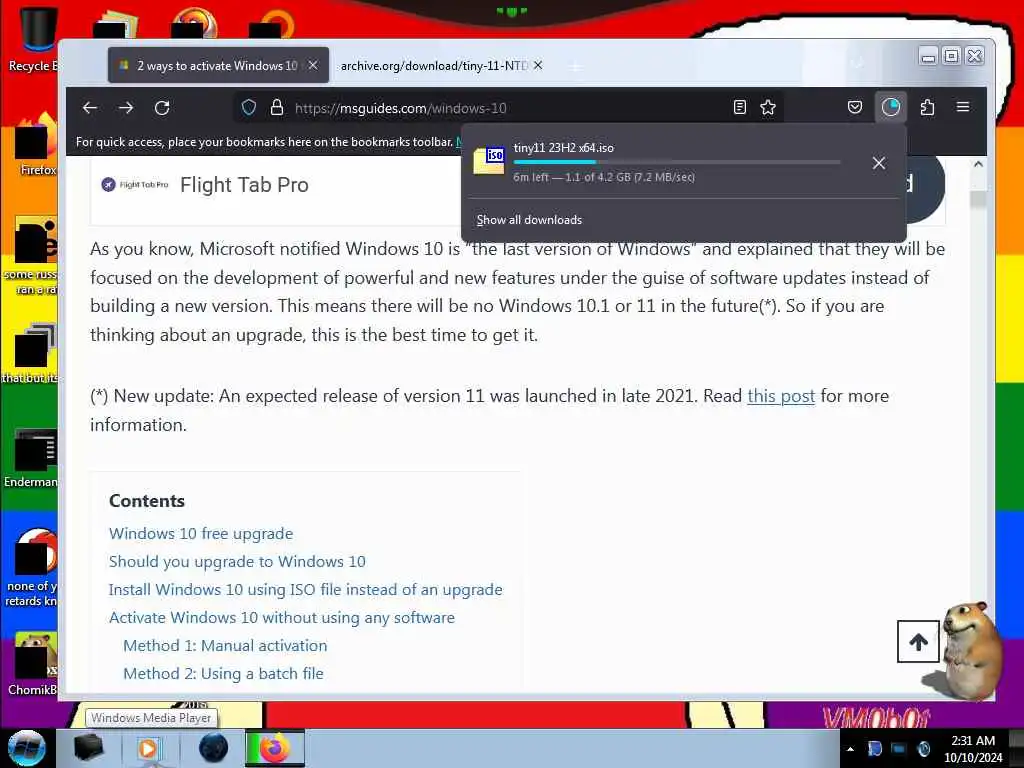Click the flag icon in the system tray
Screen dimensions: 1024x768
tap(874, 749)
